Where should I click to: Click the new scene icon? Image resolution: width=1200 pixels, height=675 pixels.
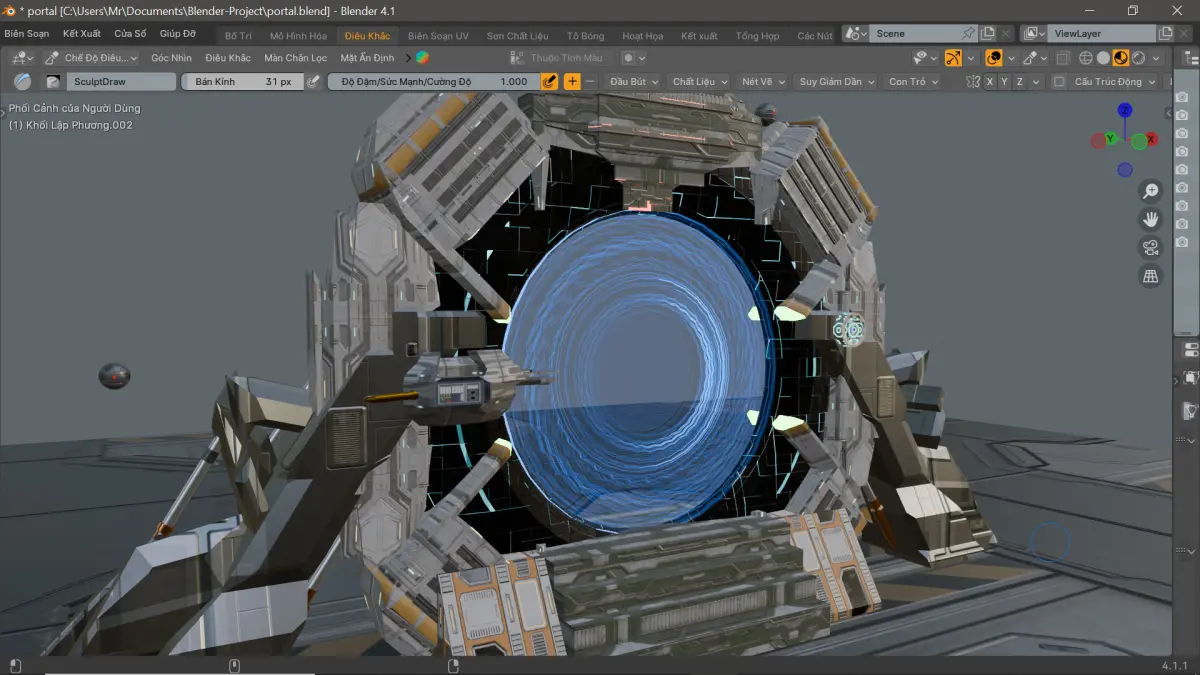pos(988,34)
